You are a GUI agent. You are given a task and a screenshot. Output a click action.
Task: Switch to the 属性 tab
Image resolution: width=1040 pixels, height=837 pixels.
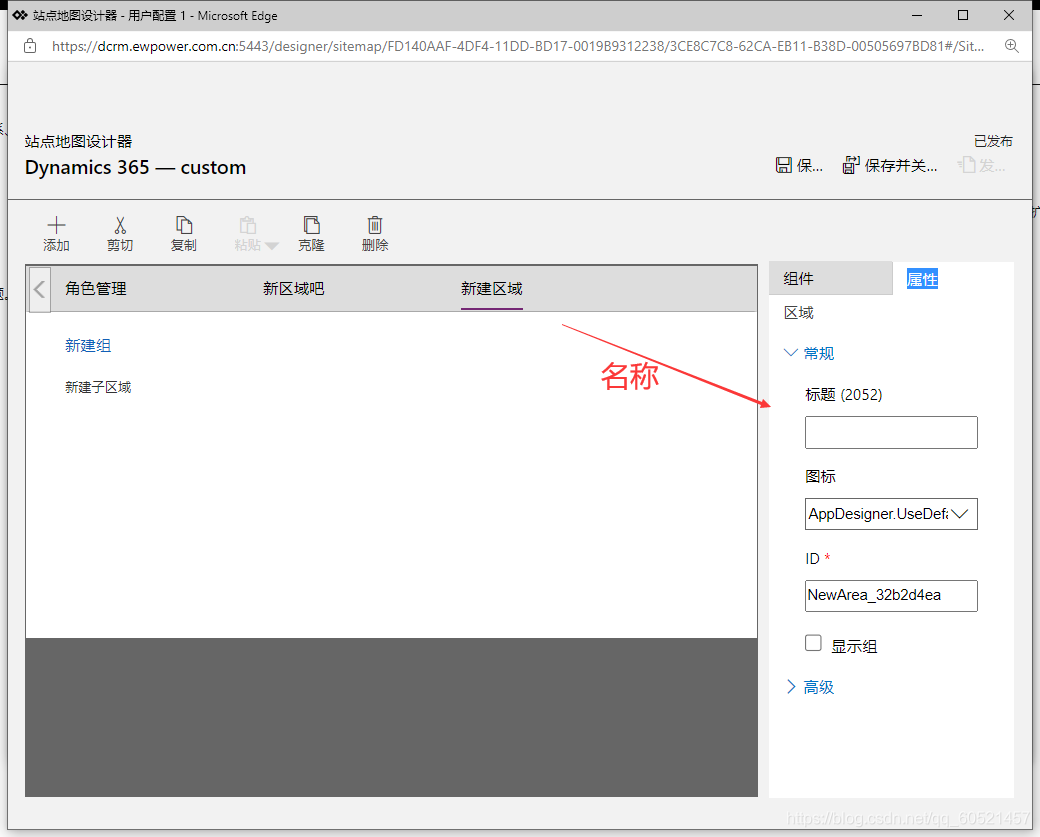point(922,280)
